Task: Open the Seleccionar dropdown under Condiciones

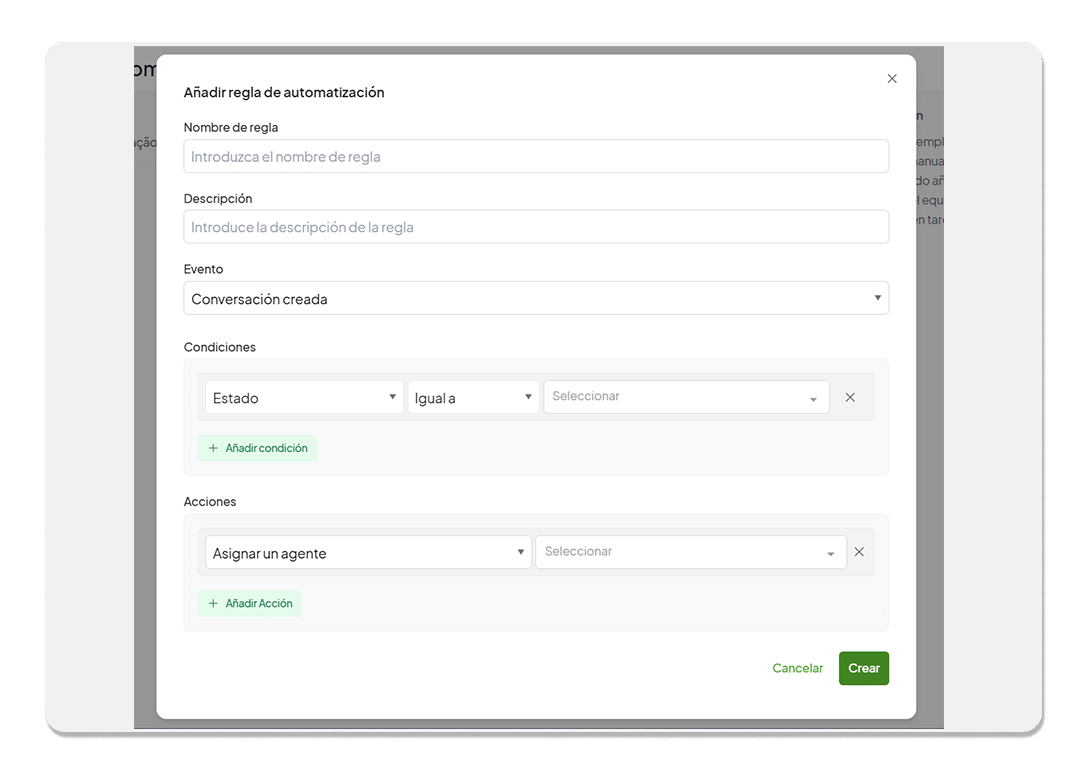Action: (686, 397)
